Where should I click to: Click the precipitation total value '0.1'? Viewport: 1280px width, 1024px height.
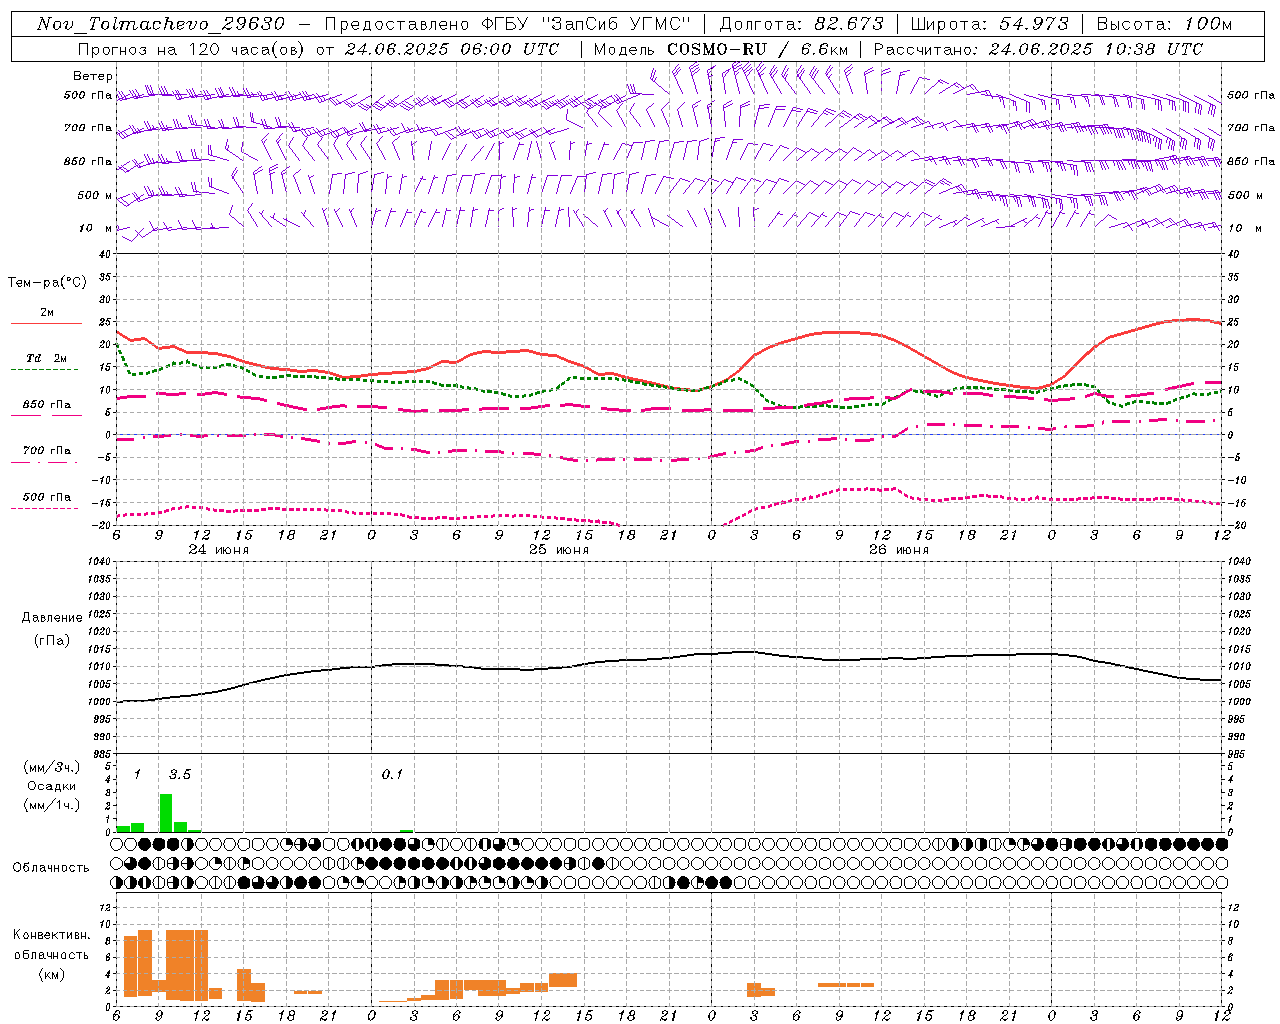[392, 774]
